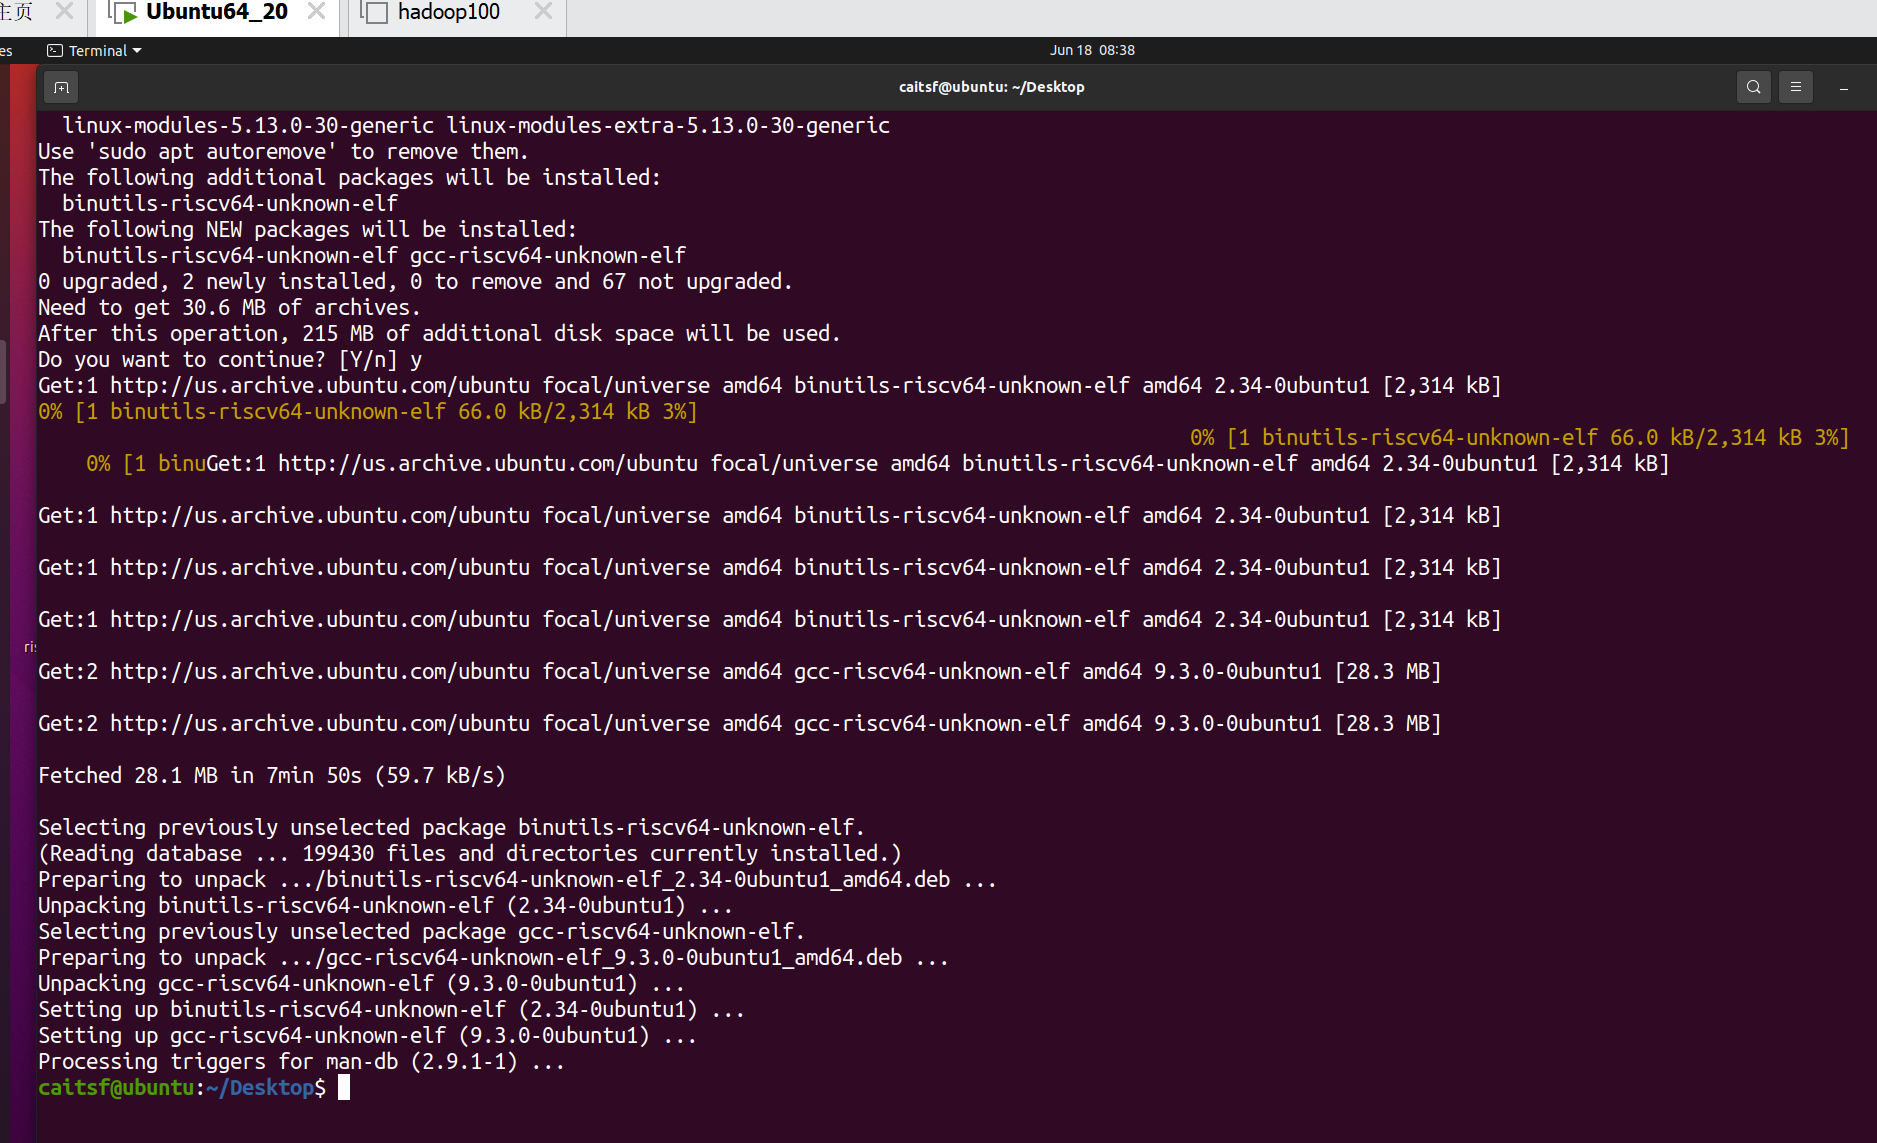This screenshot has height=1143, width=1877.
Task: Click "Do you want to continue? [Y/n] y"
Action: coord(230,359)
